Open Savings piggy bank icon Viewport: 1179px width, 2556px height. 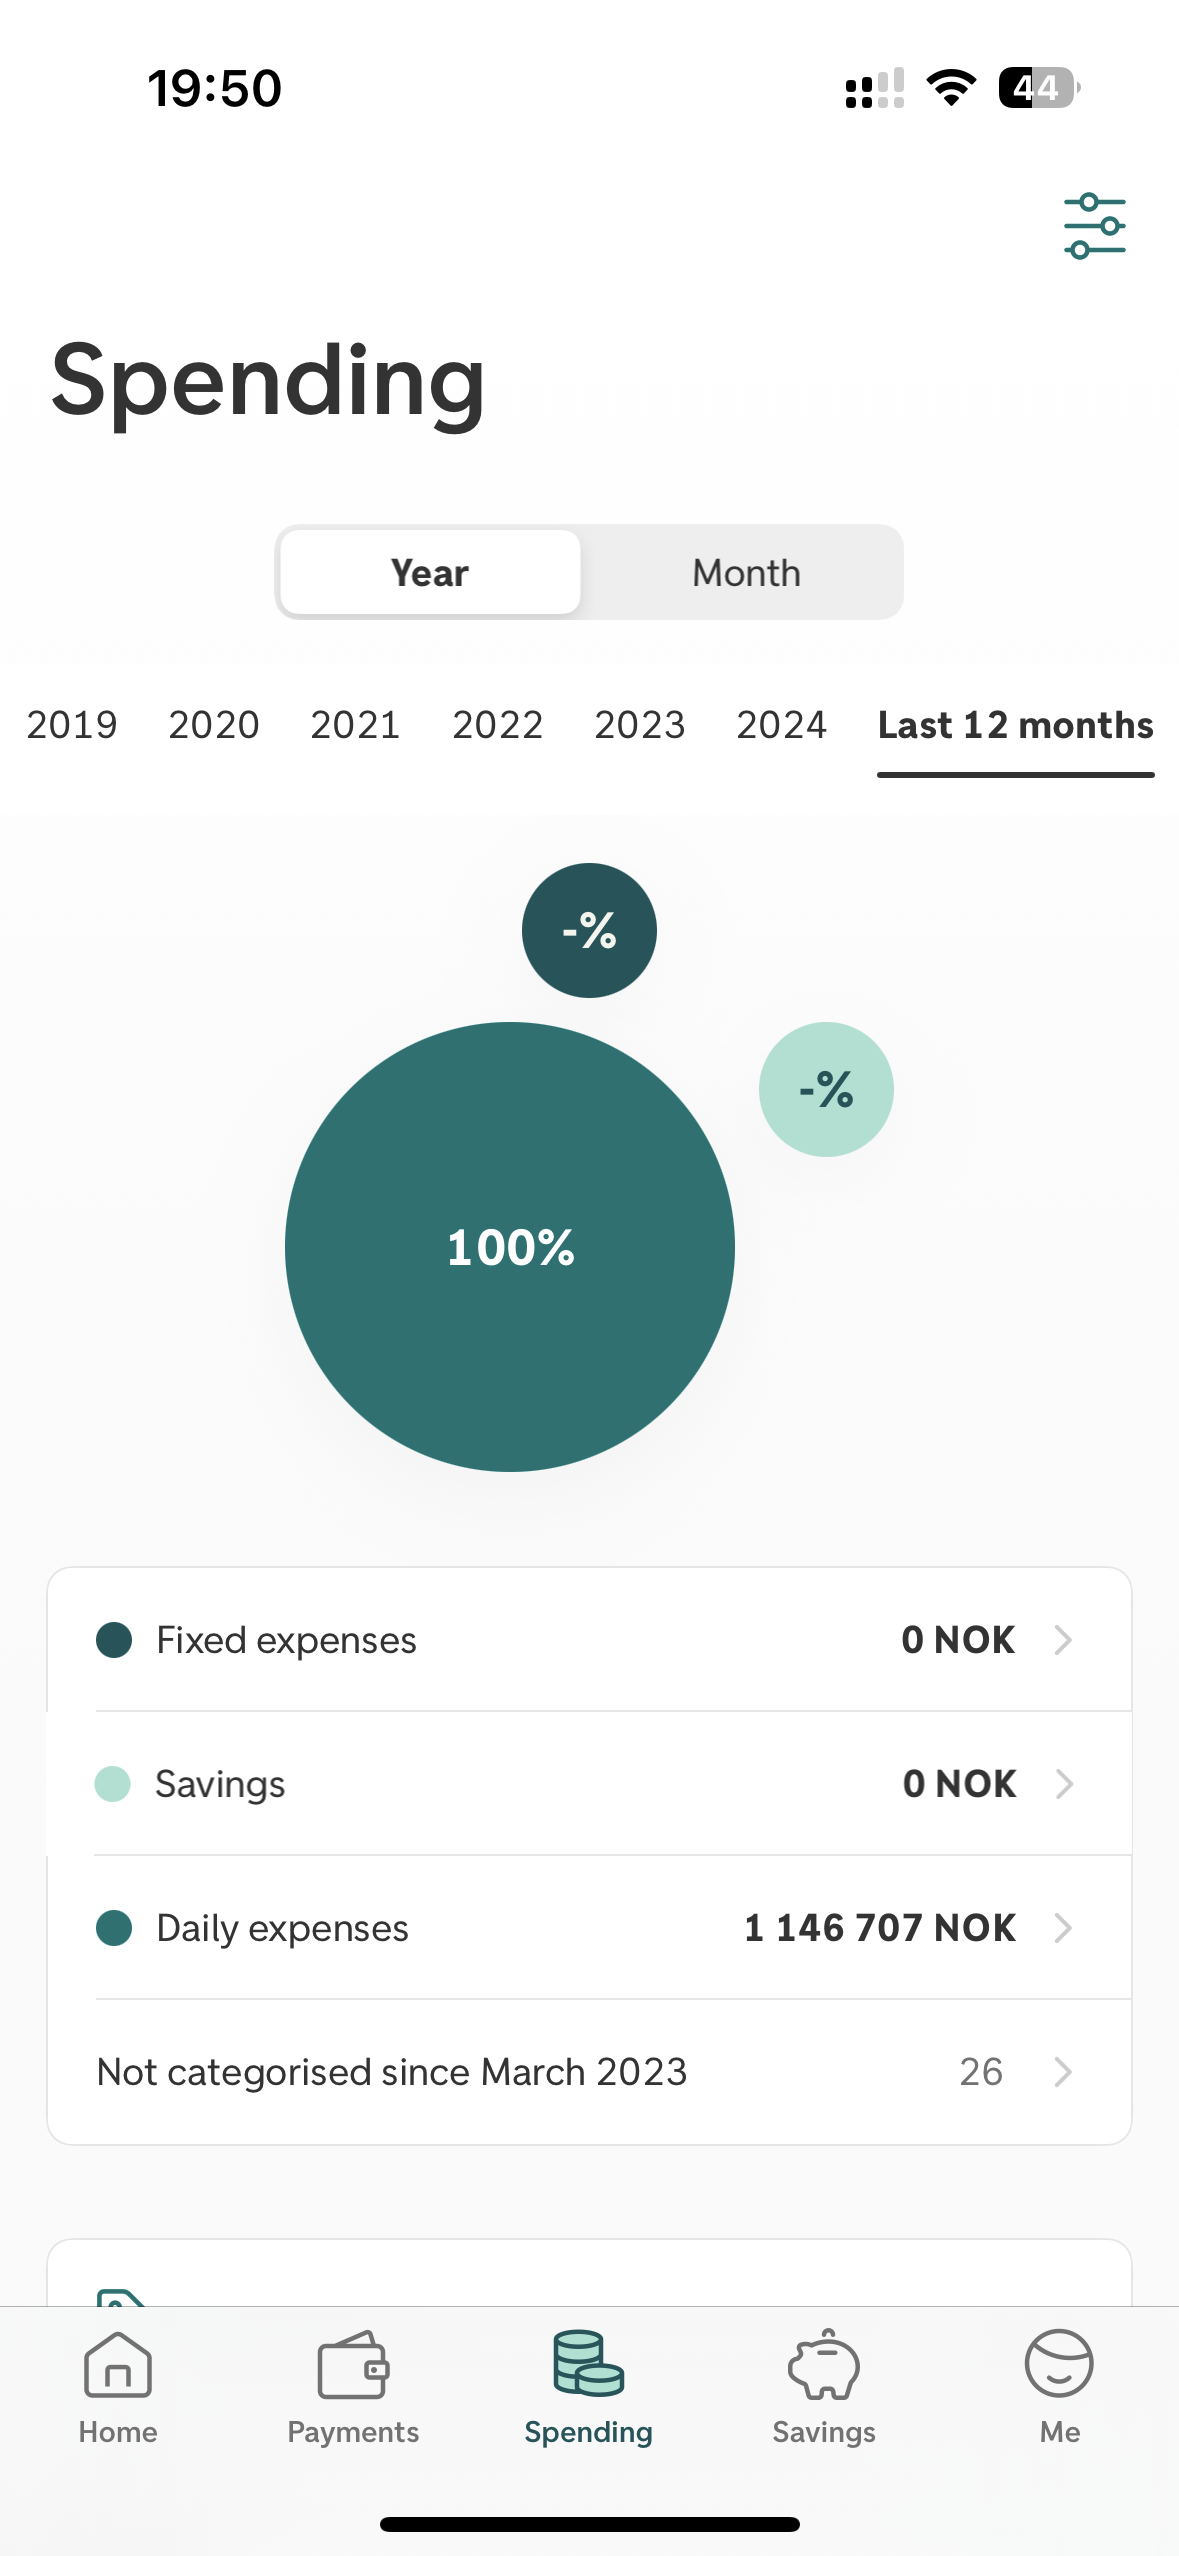tap(824, 2365)
